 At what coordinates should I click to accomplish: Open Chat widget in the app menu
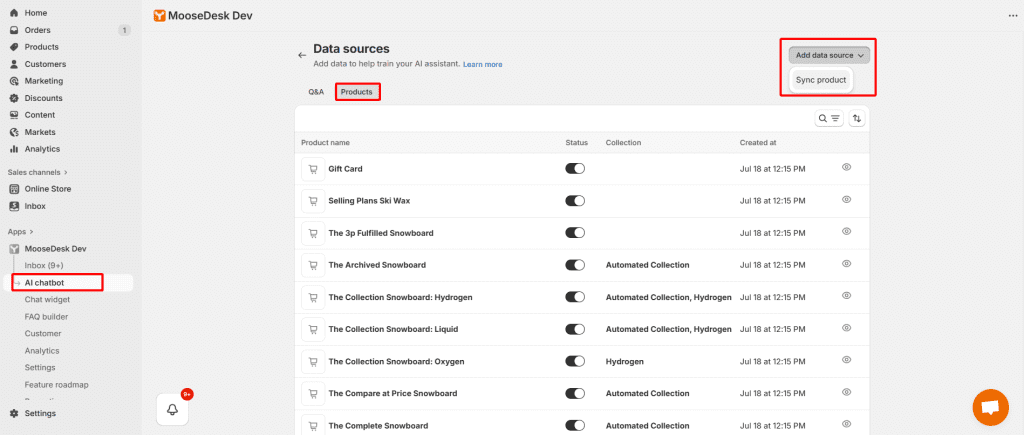click(x=47, y=300)
